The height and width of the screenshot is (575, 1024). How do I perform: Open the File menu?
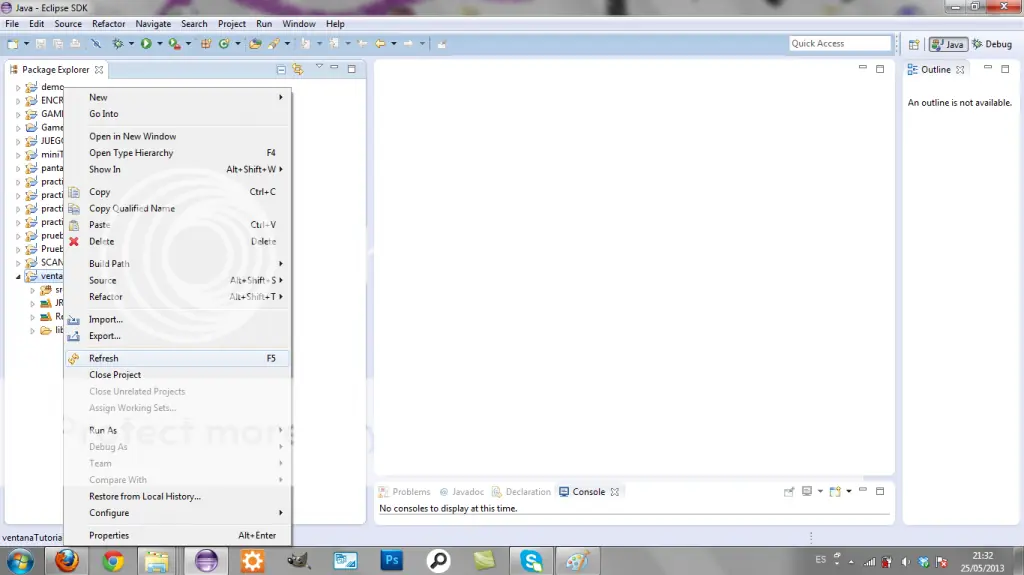point(12,24)
